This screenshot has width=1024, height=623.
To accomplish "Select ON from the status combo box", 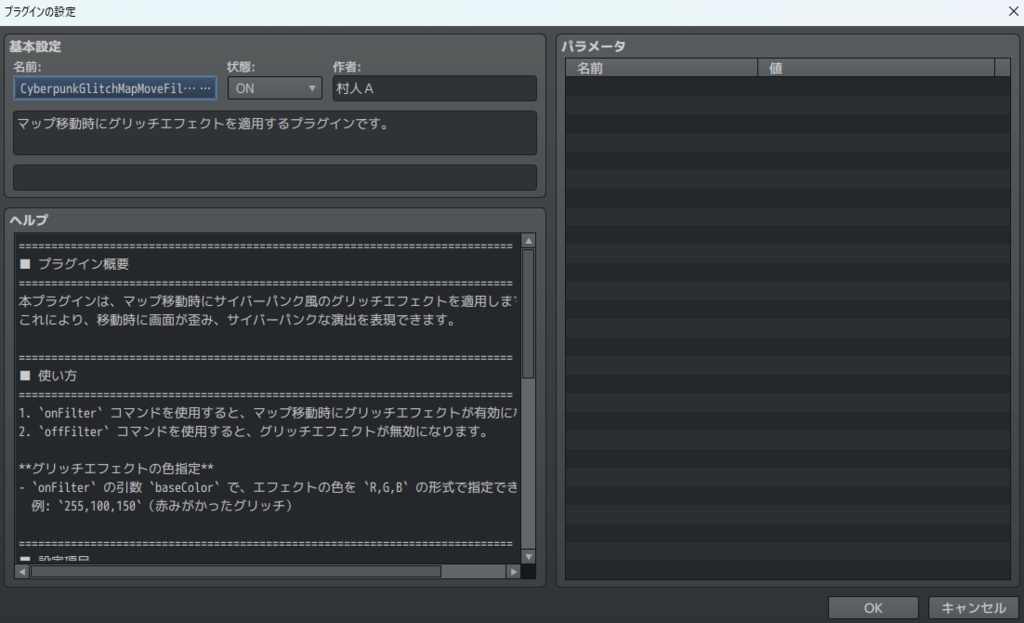I will point(270,88).
